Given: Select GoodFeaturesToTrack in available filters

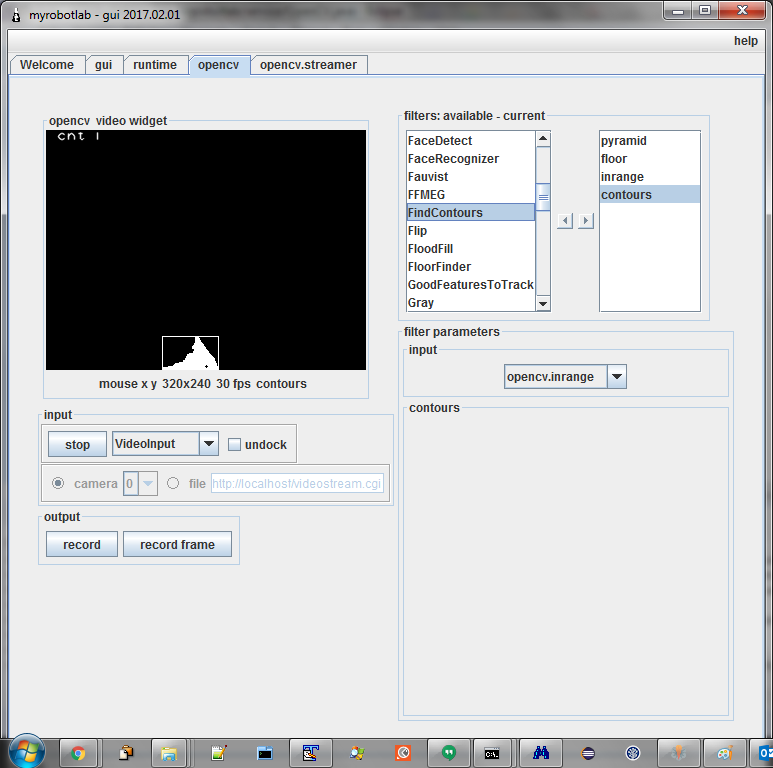Looking at the screenshot, I should [471, 284].
